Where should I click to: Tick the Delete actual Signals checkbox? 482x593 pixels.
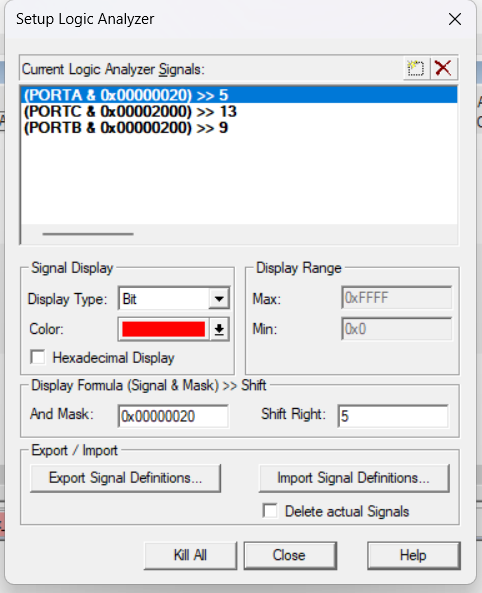point(270,511)
